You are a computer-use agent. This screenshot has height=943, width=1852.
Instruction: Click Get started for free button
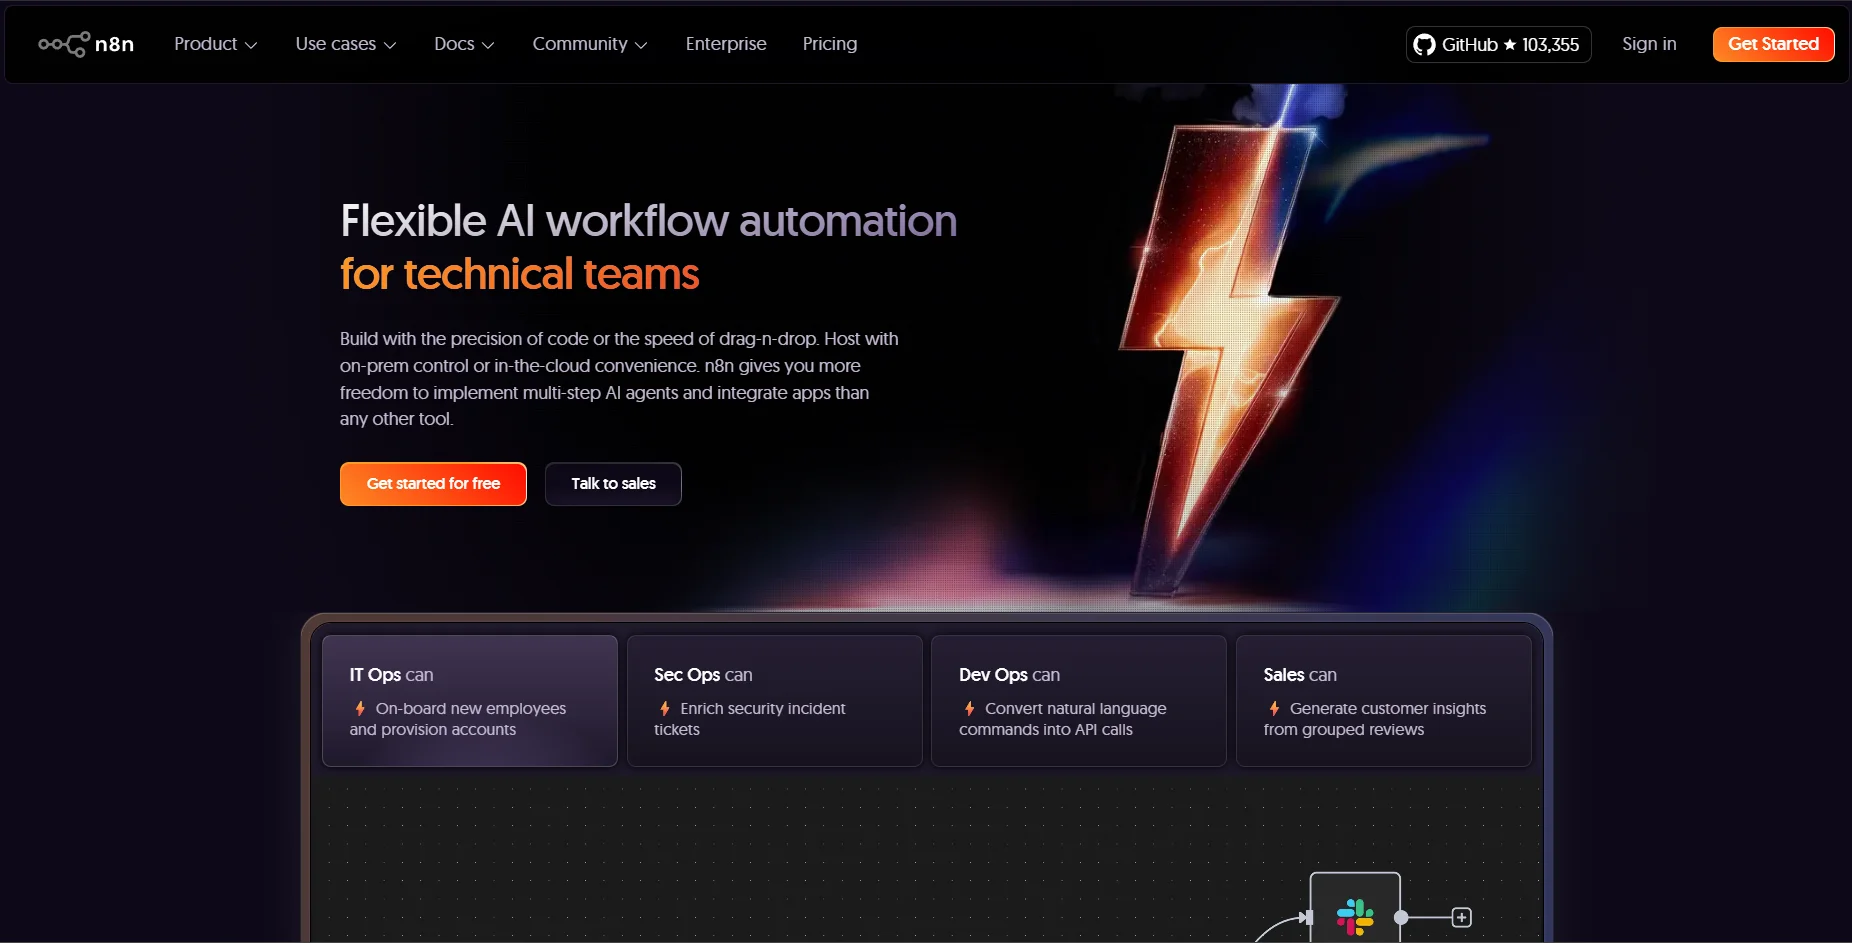(433, 484)
